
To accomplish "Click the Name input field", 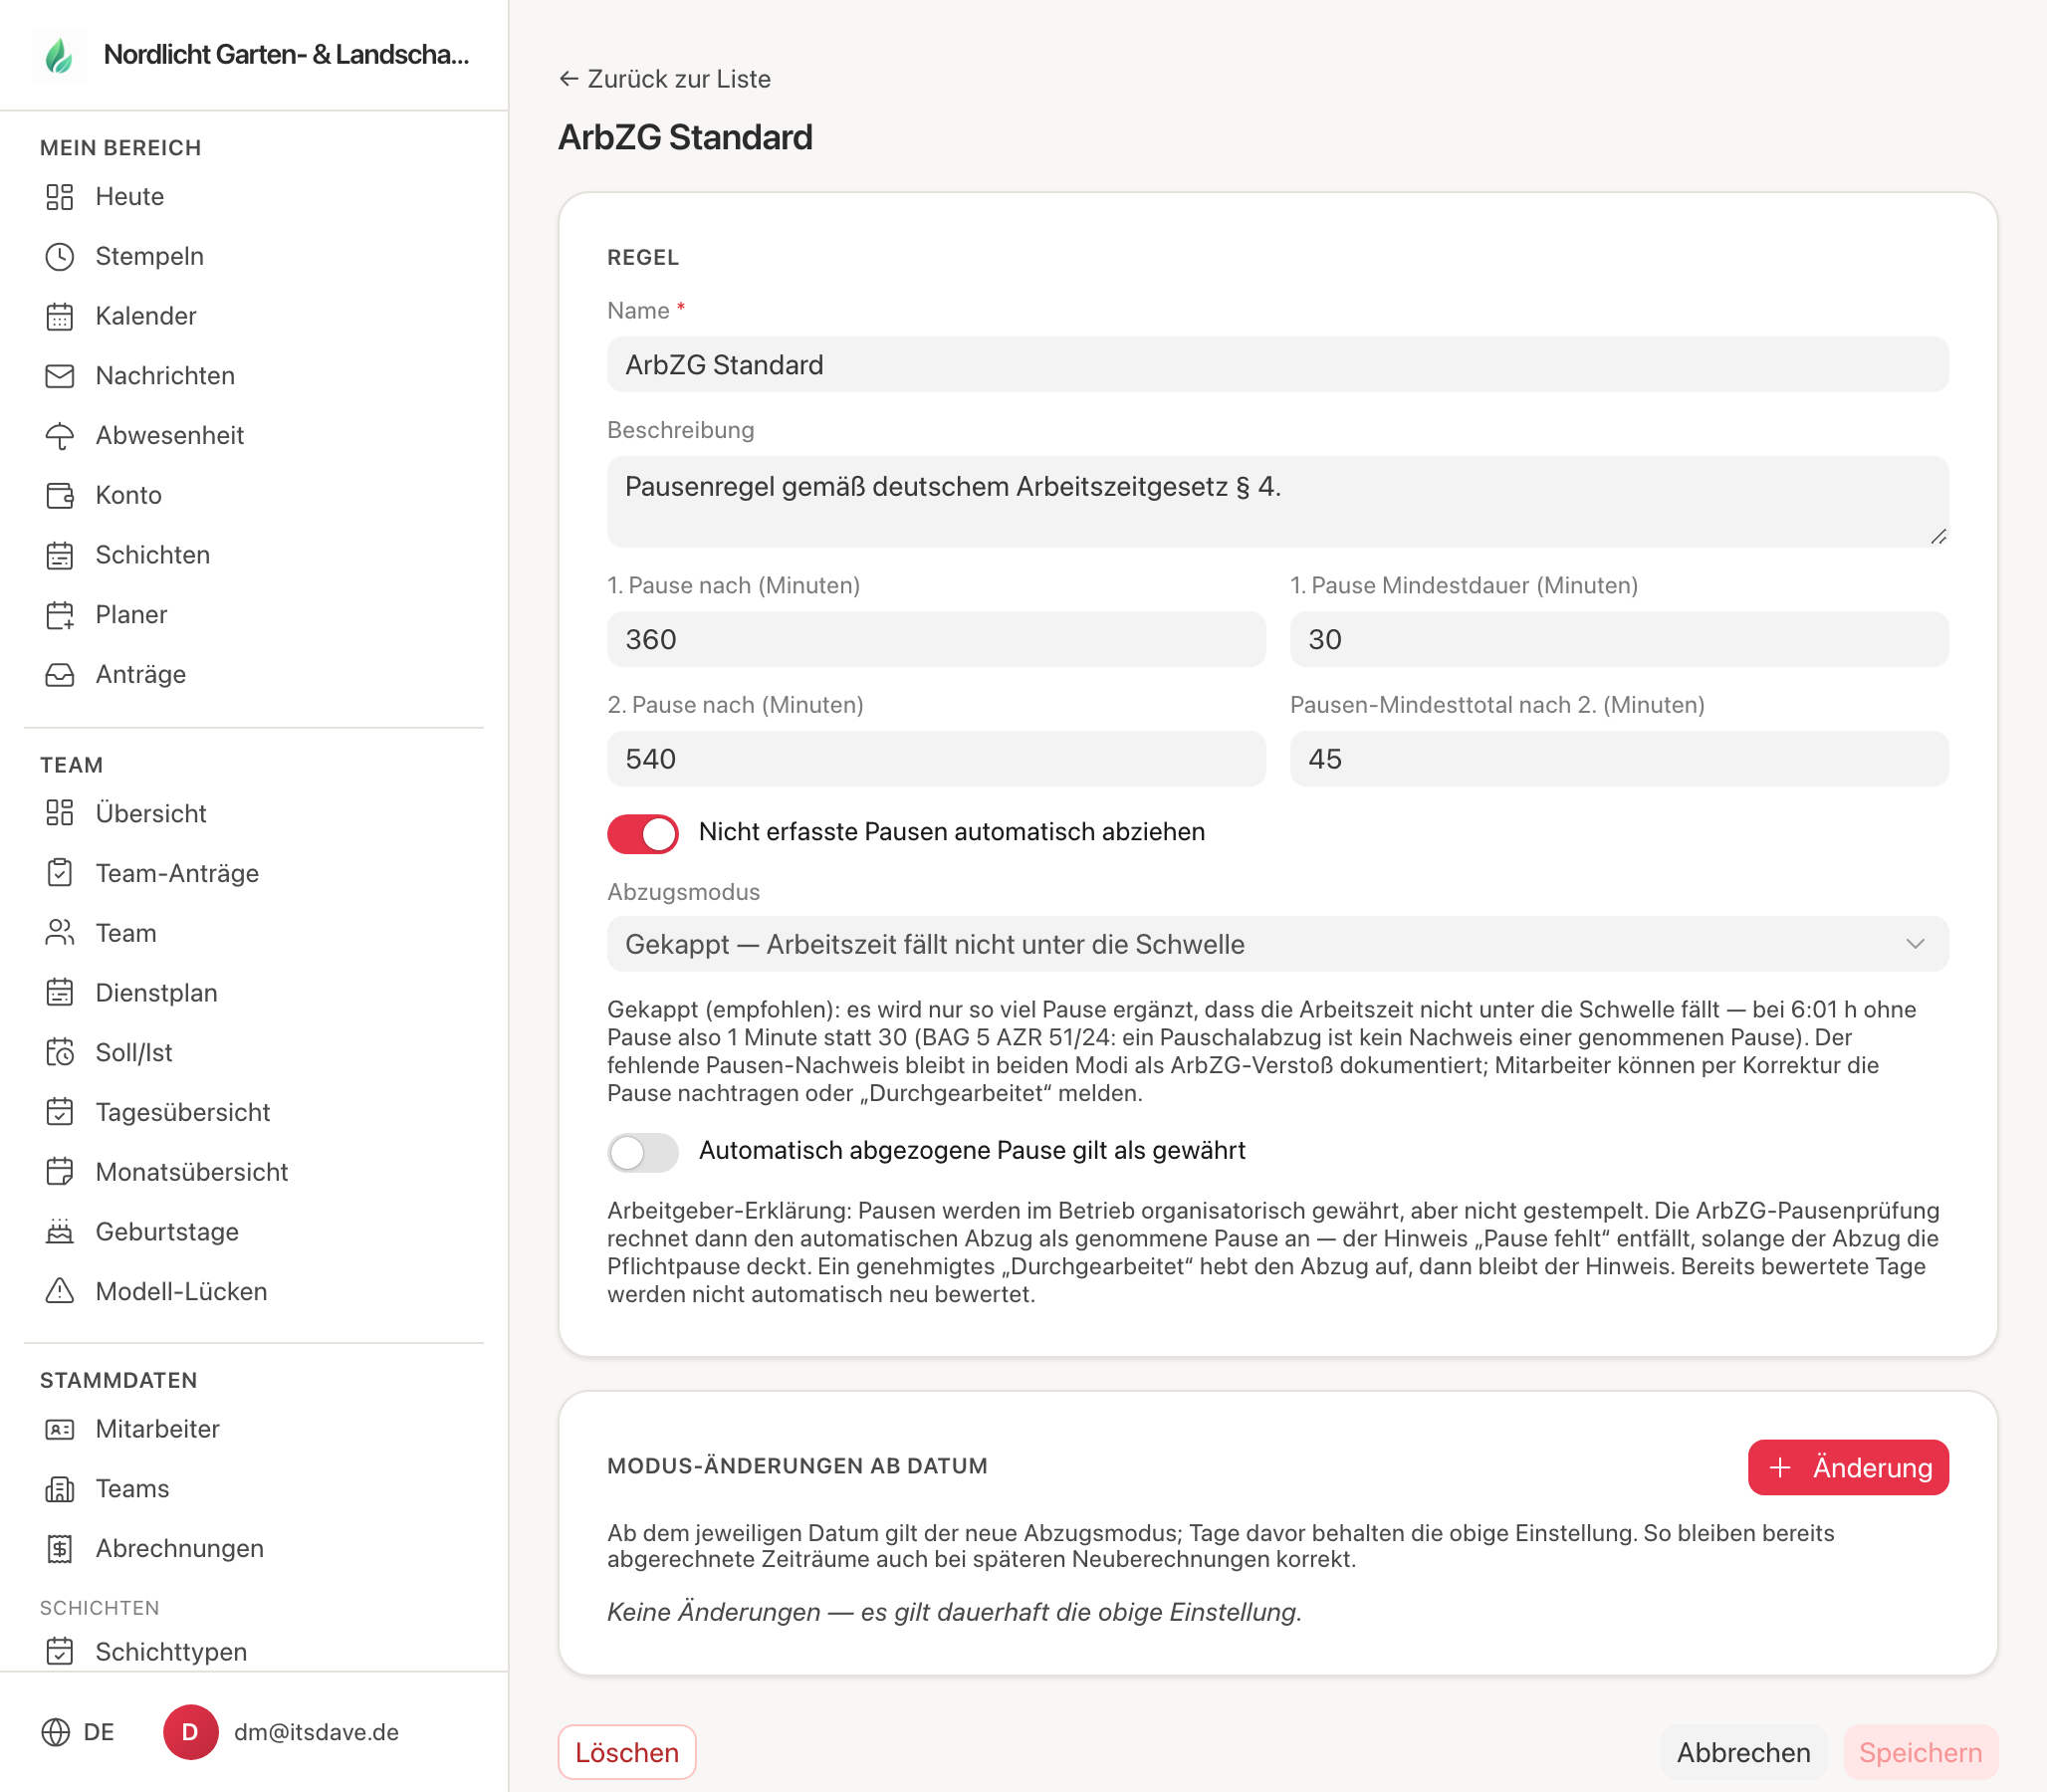I will point(1277,365).
